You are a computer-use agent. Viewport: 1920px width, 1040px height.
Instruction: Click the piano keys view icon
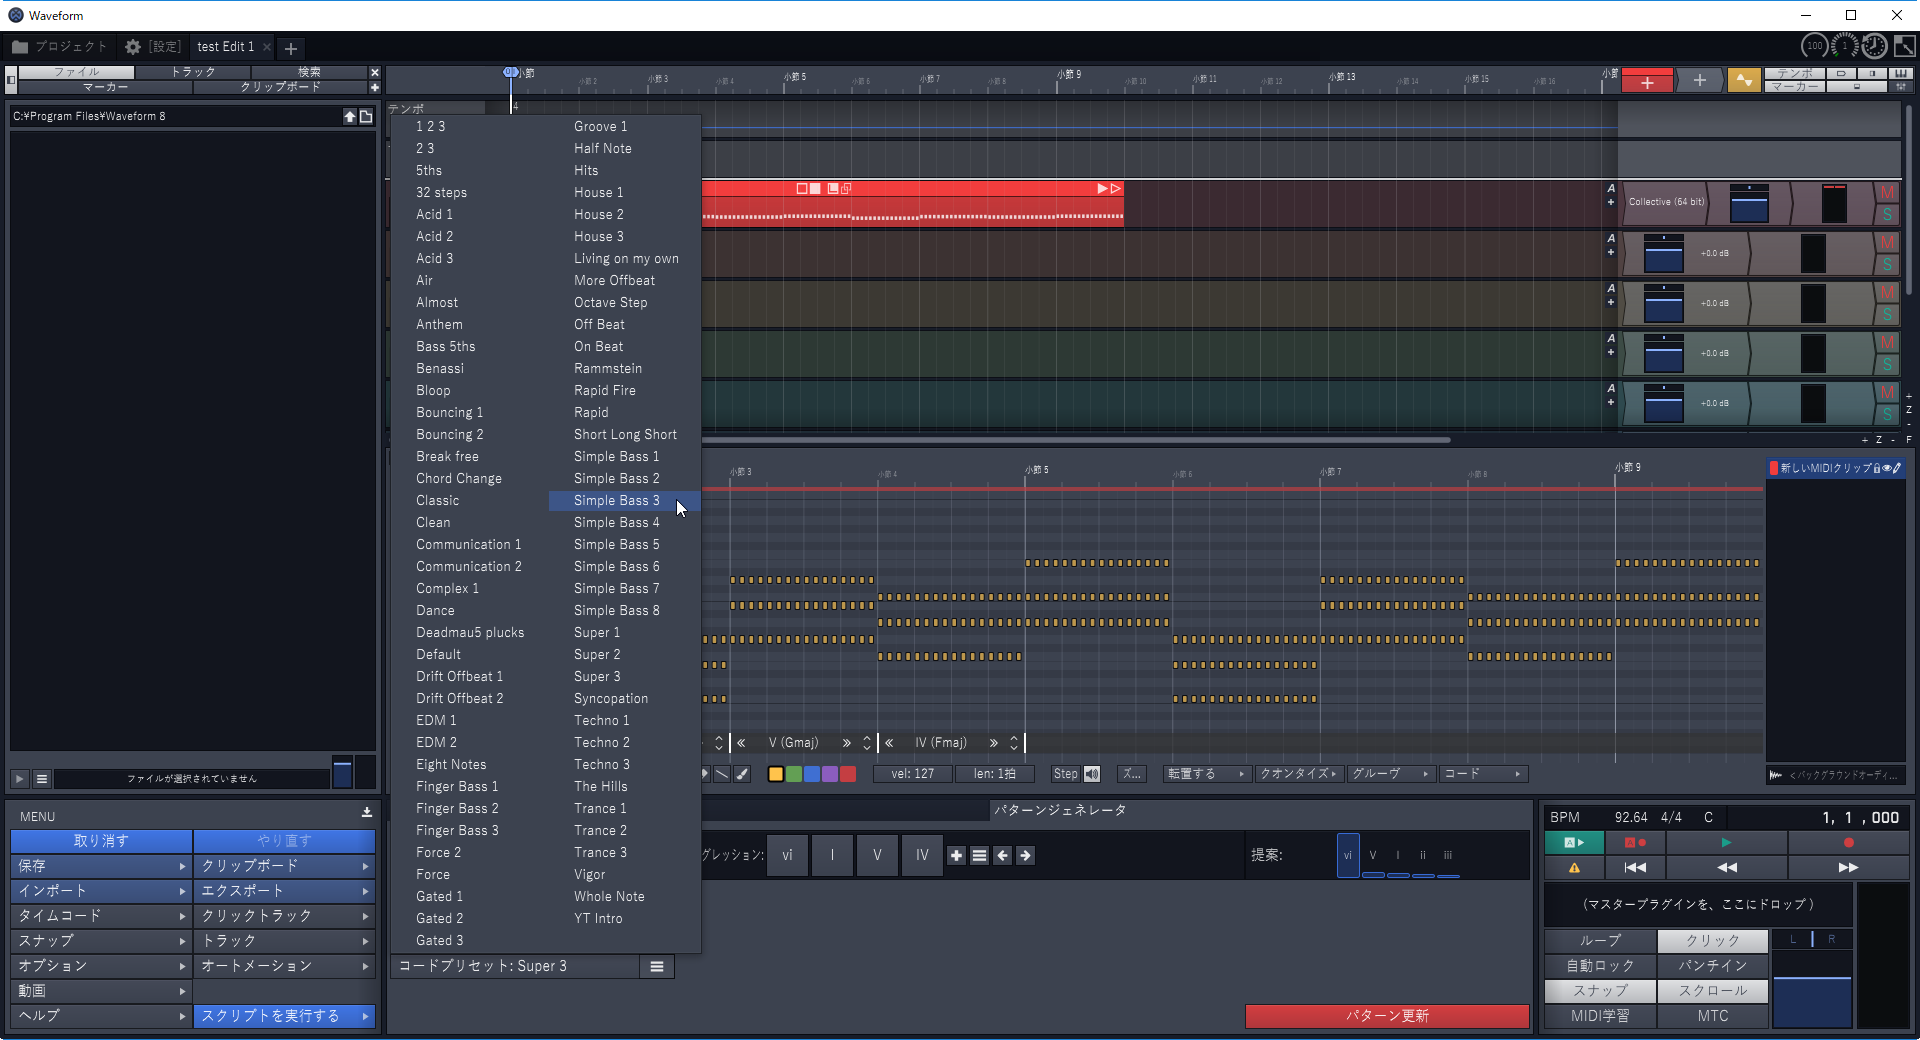(1900, 74)
